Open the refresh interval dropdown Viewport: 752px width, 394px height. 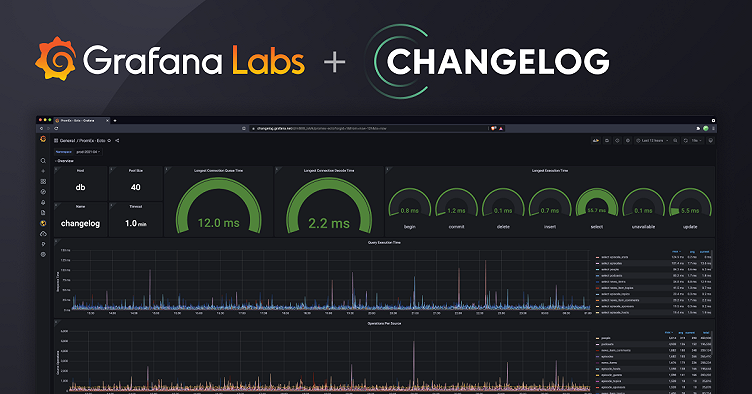tap(696, 140)
